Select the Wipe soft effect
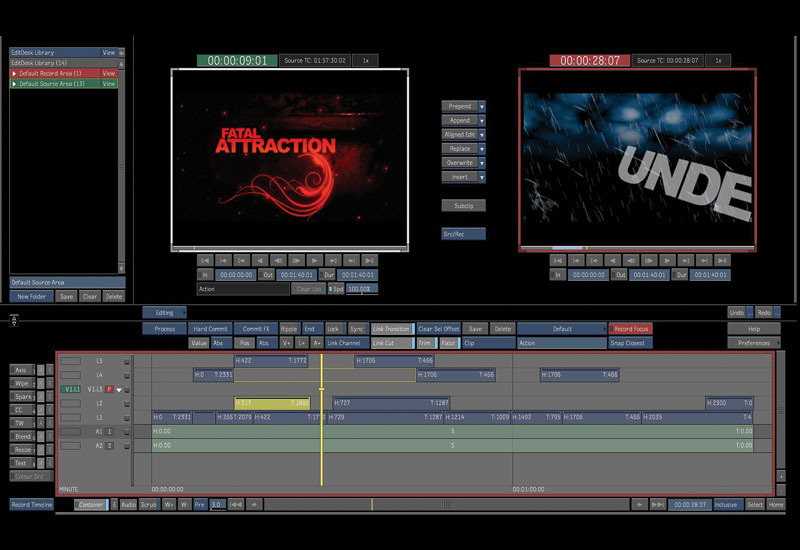The image size is (800, 550). pyautogui.click(x=22, y=383)
